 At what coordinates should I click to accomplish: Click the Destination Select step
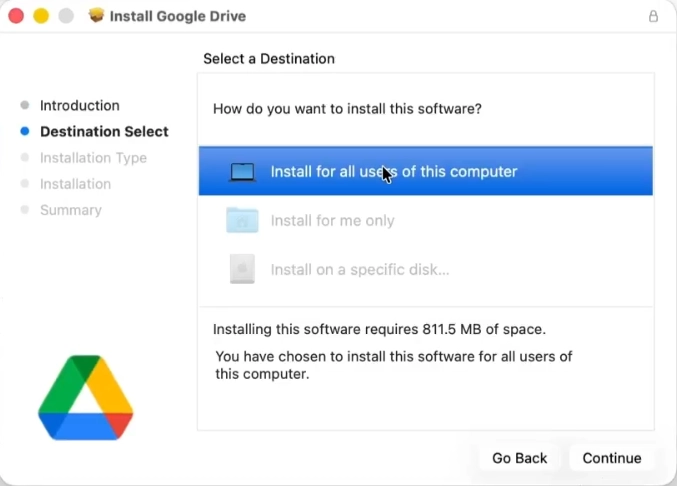(104, 131)
